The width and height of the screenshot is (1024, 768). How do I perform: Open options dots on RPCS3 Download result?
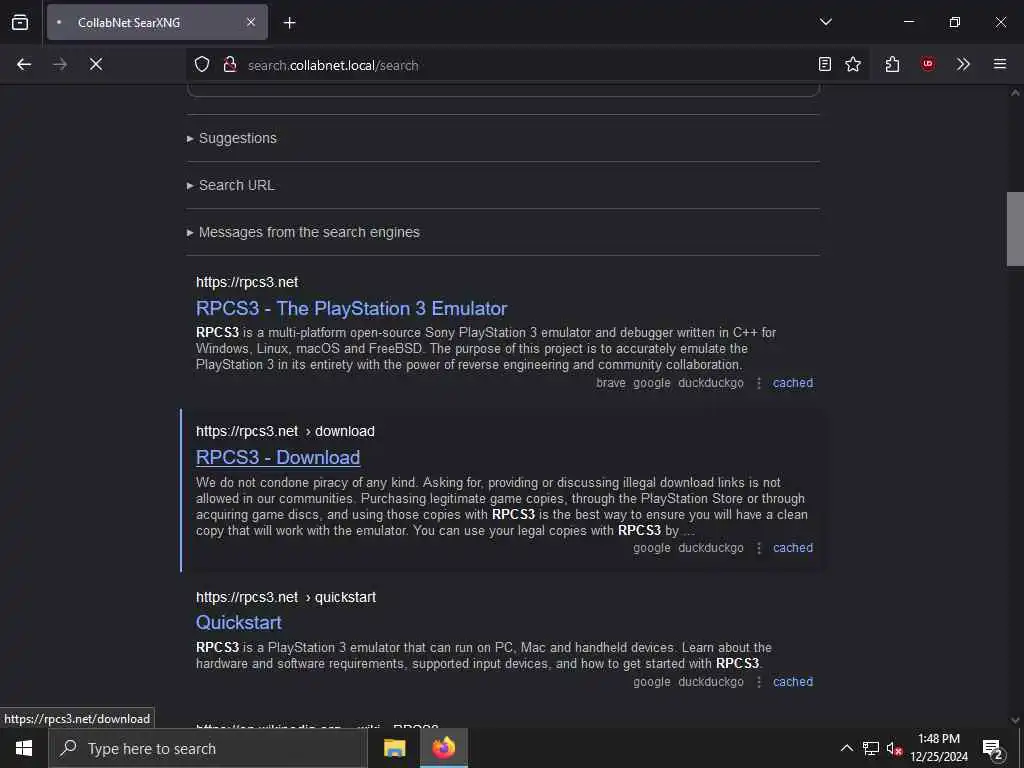[758, 549]
